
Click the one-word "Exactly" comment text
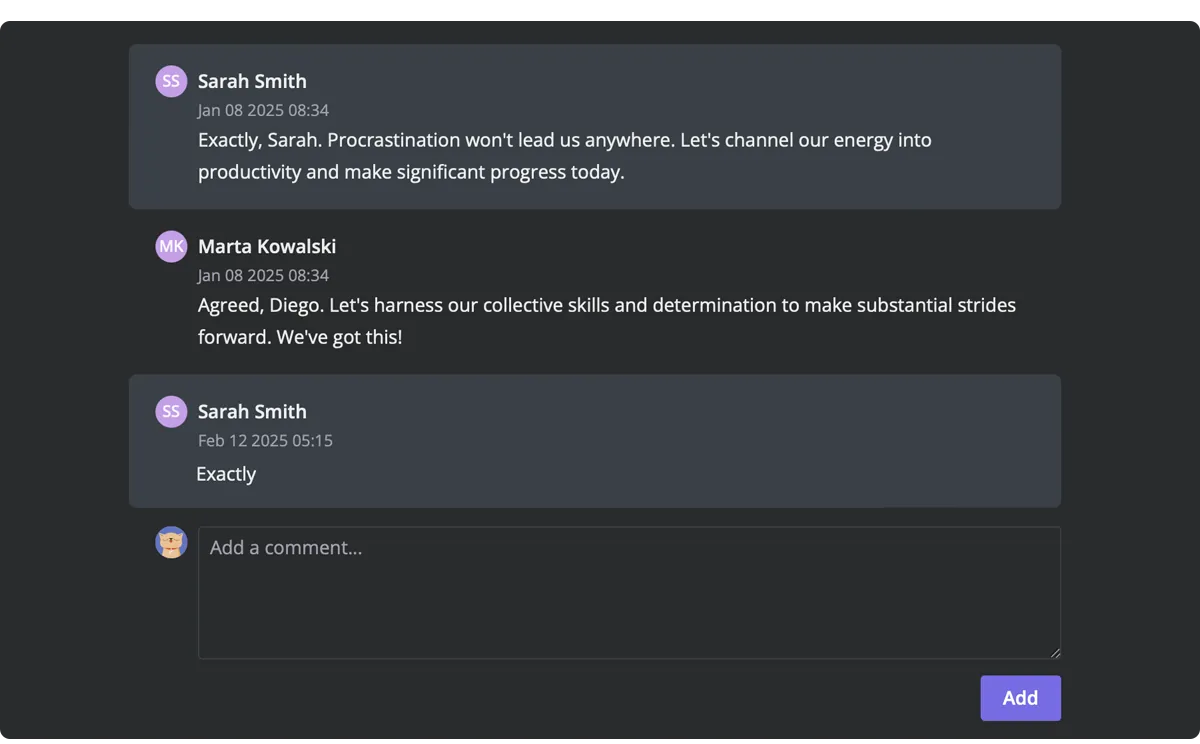click(226, 474)
